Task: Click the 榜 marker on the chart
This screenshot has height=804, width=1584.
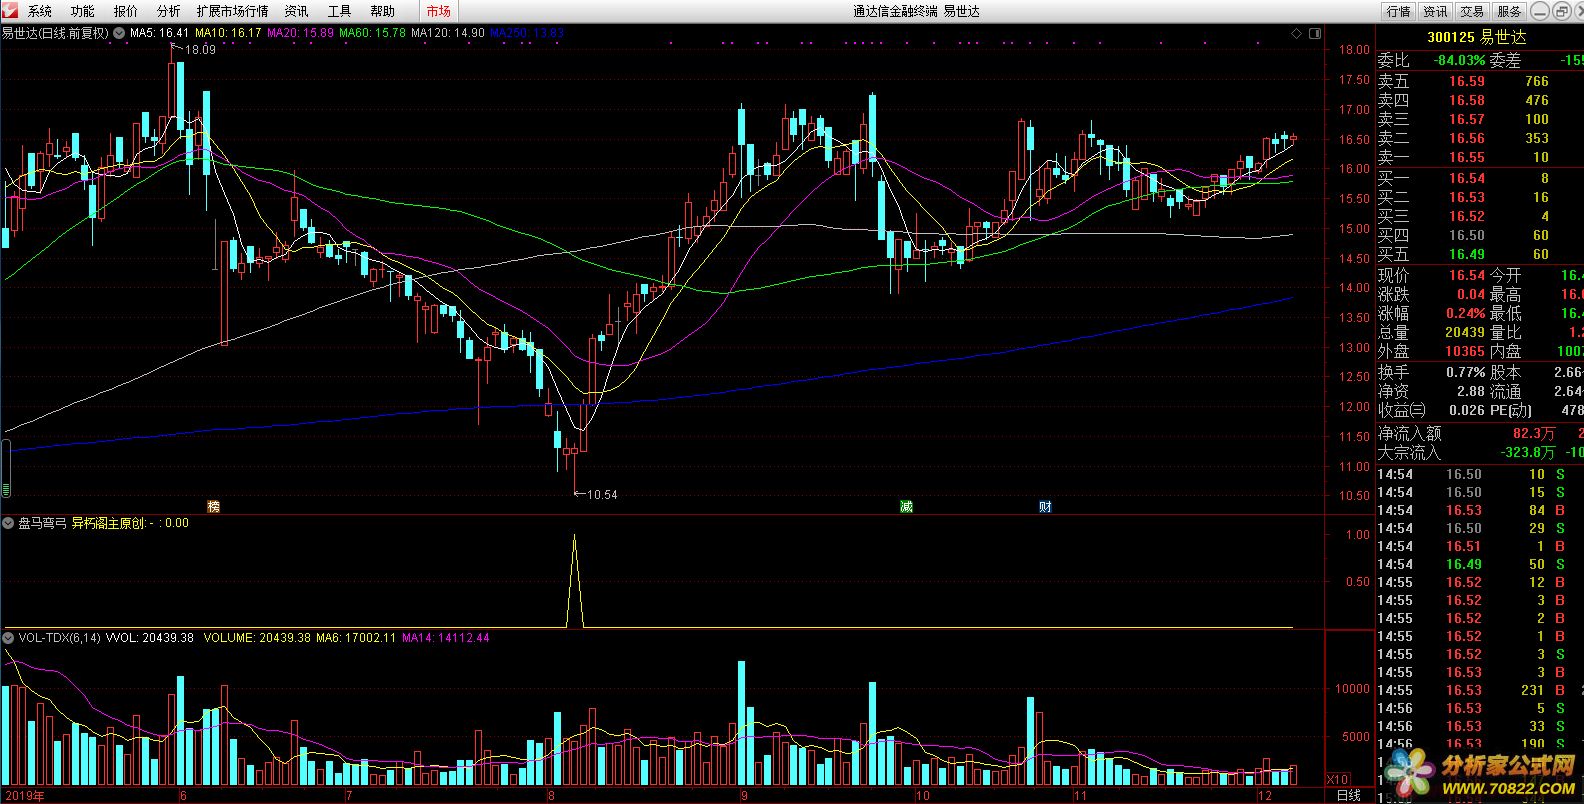Action: pos(213,507)
